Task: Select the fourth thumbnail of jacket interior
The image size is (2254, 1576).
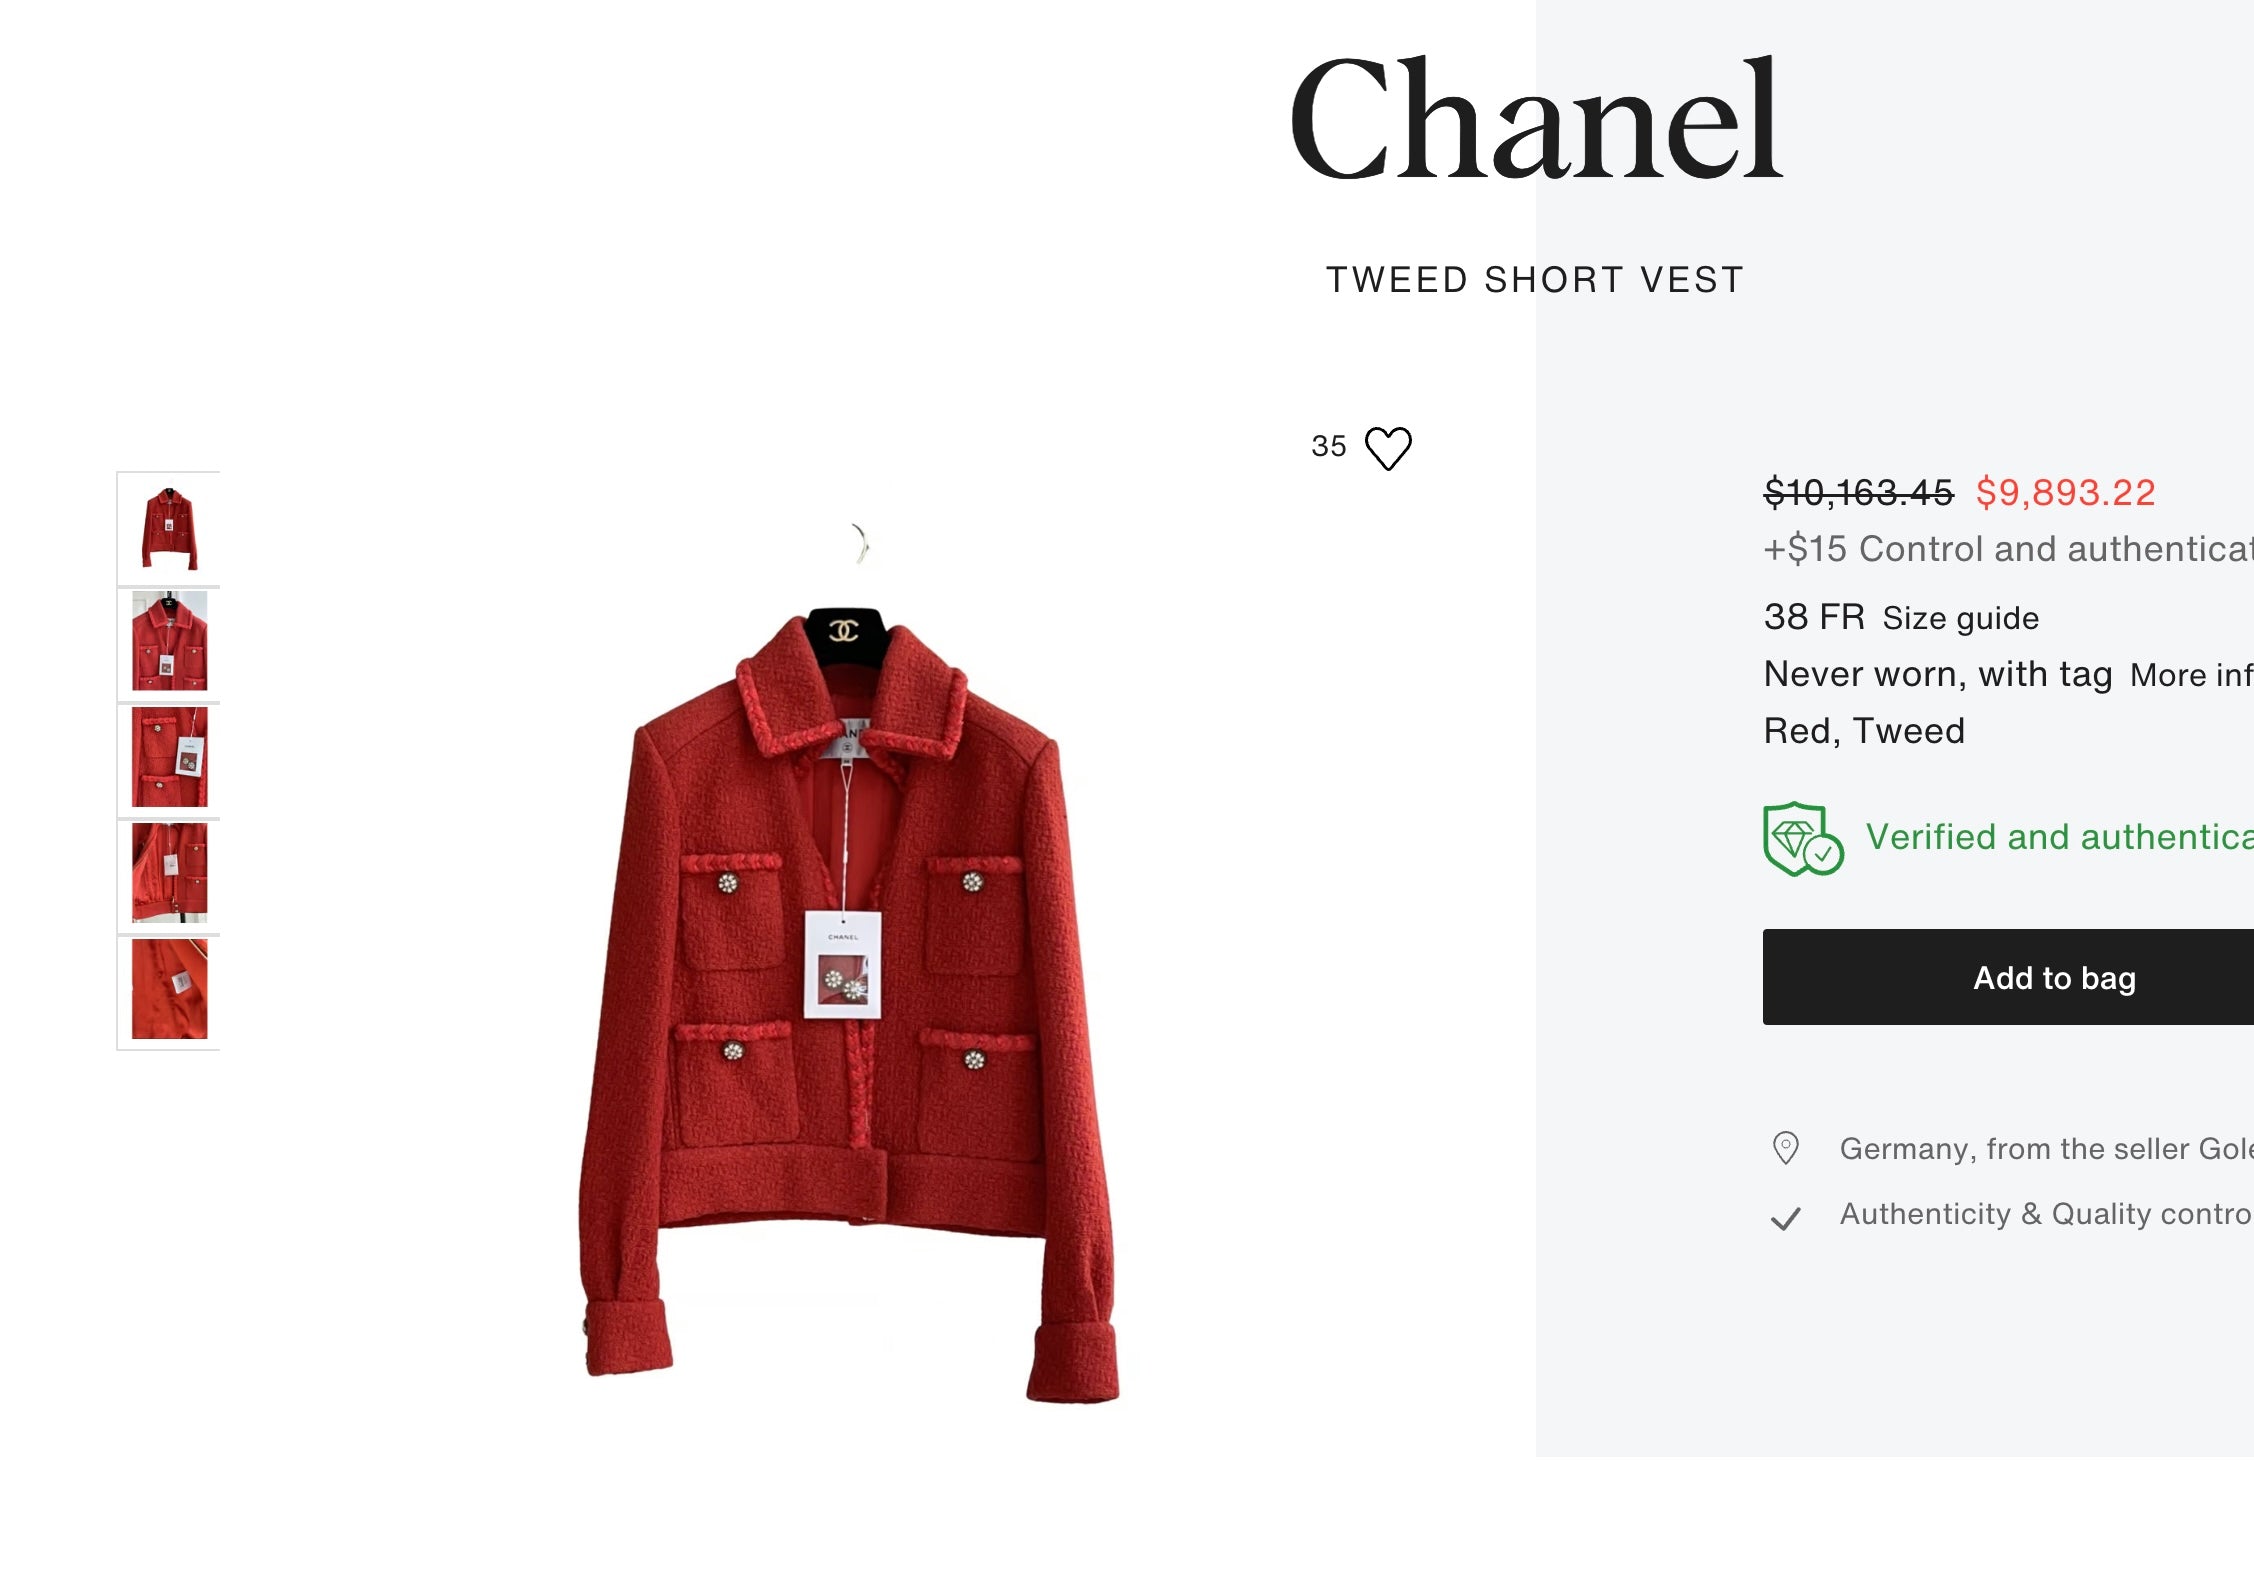Action: (169, 872)
